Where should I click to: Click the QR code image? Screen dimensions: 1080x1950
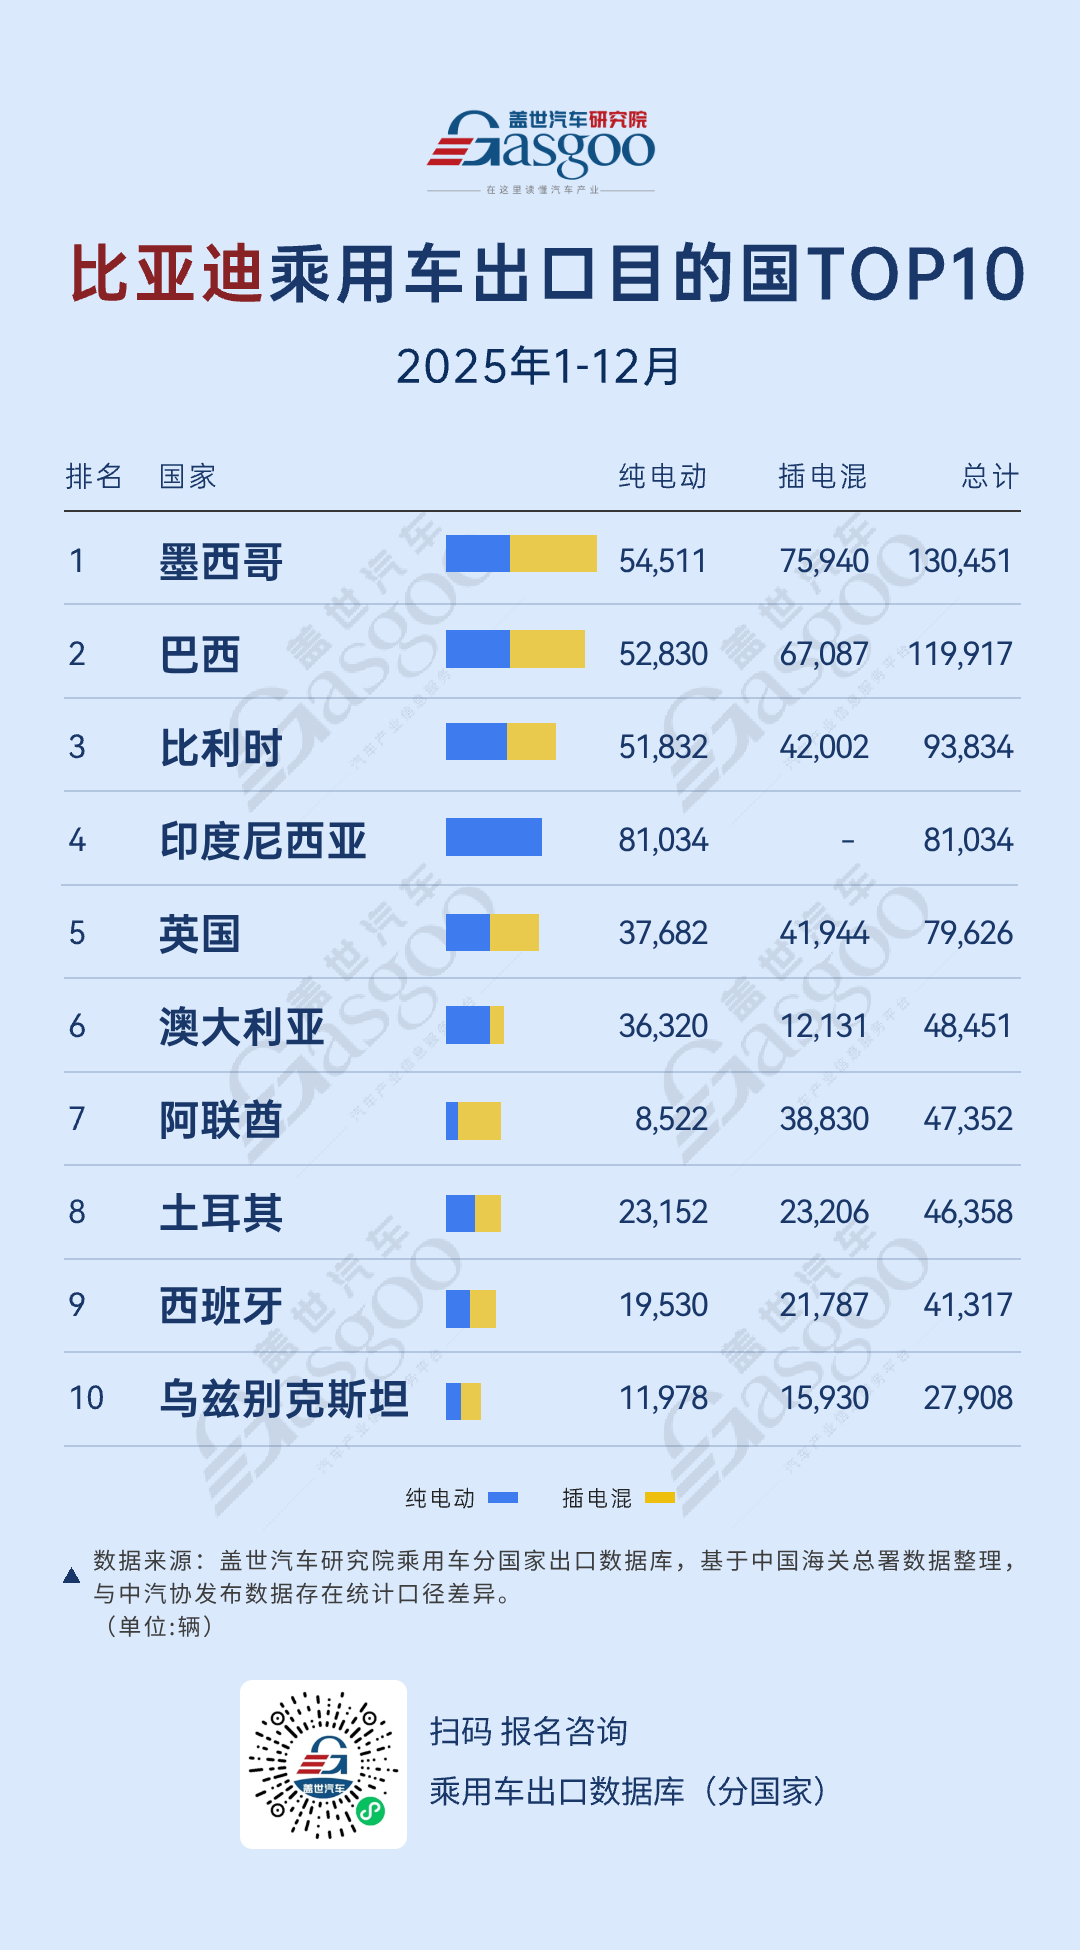(323, 1764)
